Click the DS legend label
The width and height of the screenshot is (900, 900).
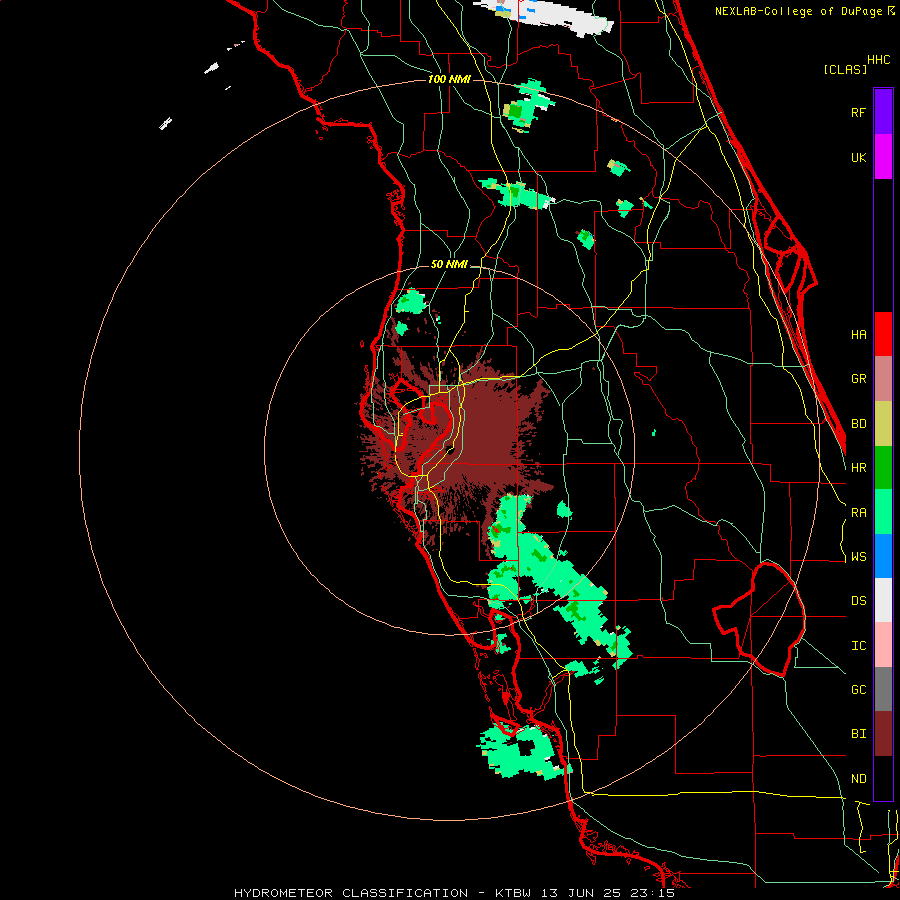point(858,600)
